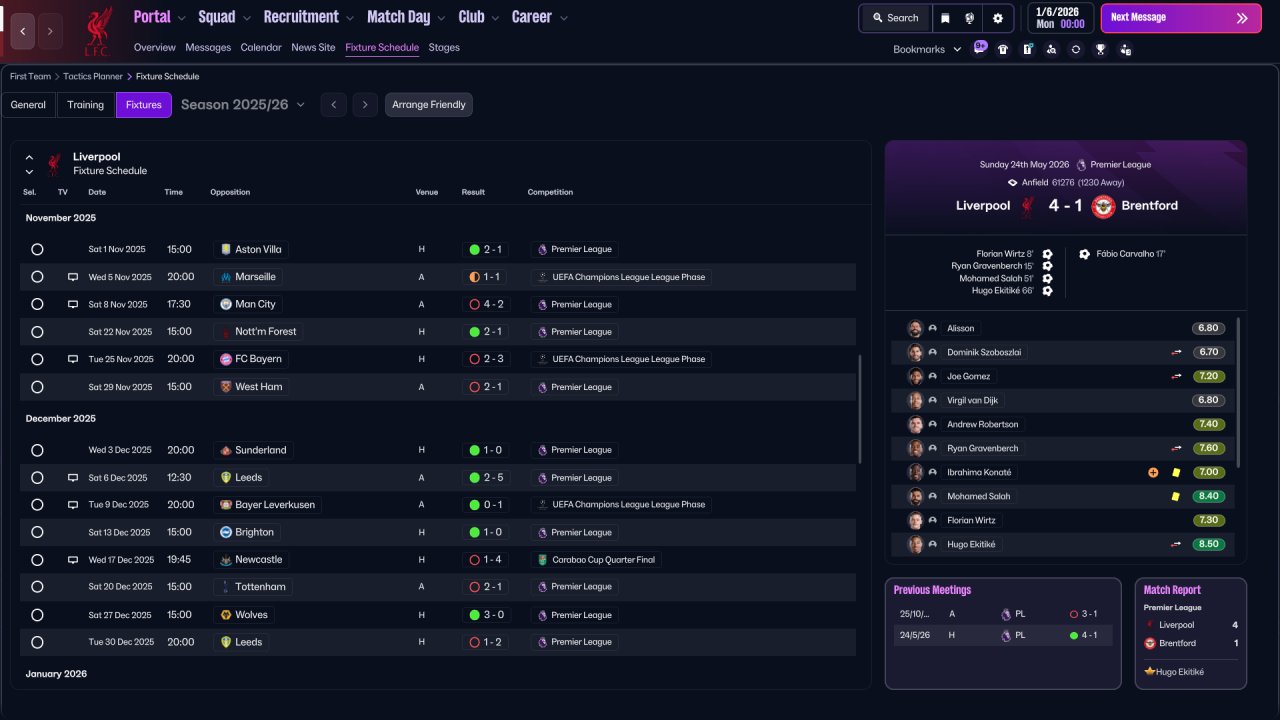Open the Overview sub-tab
This screenshot has height=720, width=1280.
click(155, 47)
